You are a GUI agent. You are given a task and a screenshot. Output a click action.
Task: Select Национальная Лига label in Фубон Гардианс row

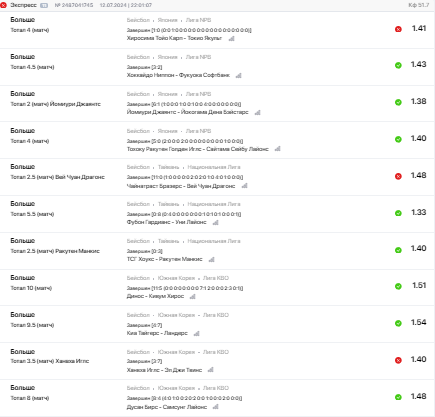[x=214, y=204]
